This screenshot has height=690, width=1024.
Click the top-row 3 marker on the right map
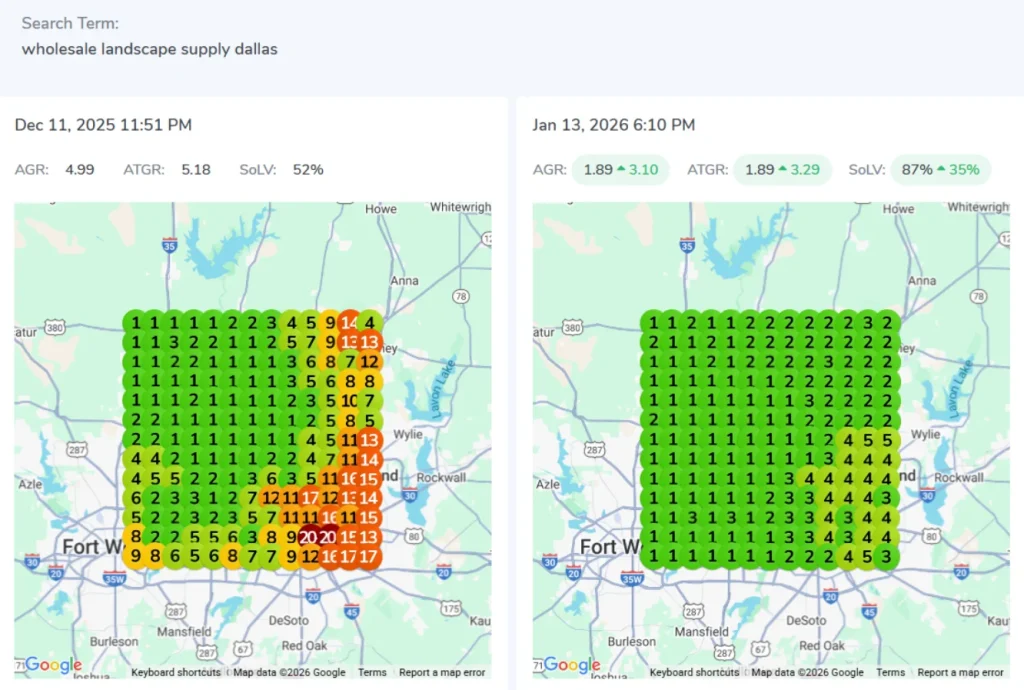(867, 323)
